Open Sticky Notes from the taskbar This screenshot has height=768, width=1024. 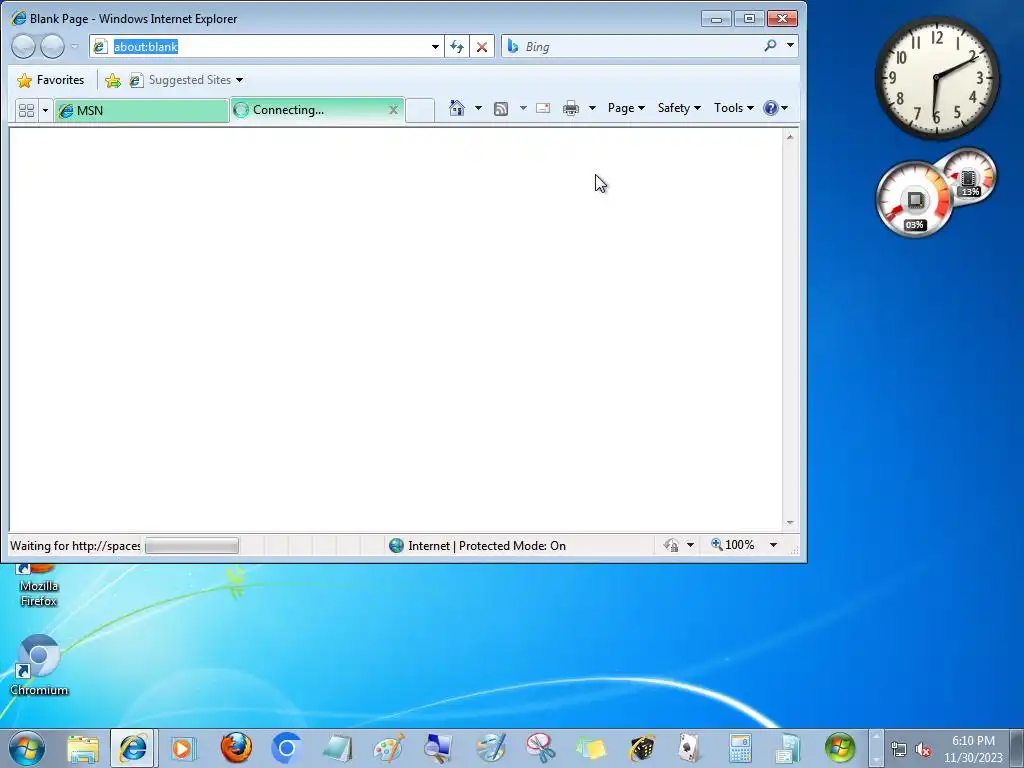click(591, 748)
